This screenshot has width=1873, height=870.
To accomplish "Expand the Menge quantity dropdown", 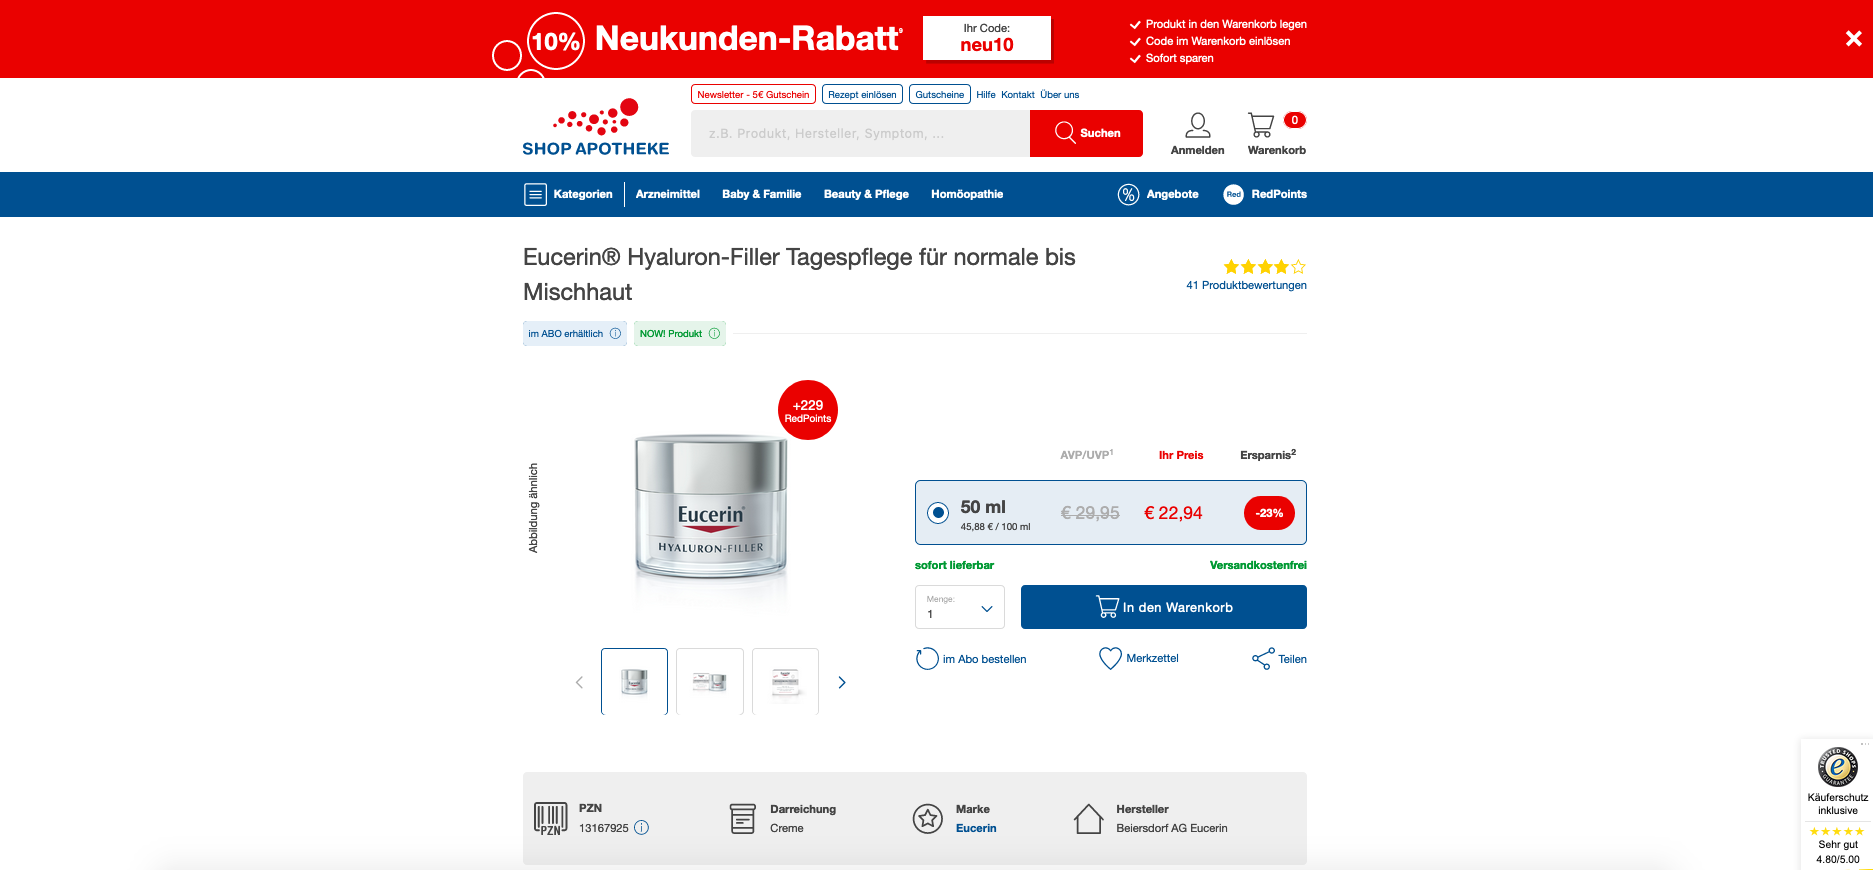I will pos(960,607).
